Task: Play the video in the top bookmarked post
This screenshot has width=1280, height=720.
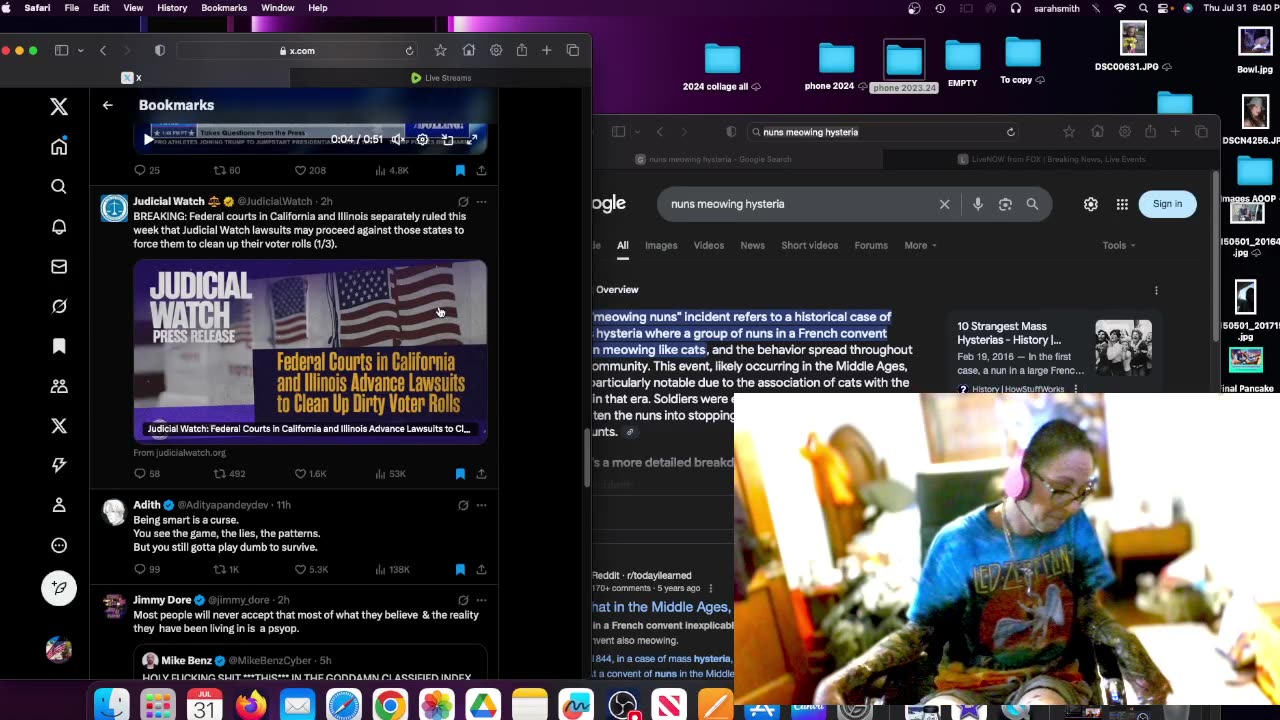Action: coord(149,140)
